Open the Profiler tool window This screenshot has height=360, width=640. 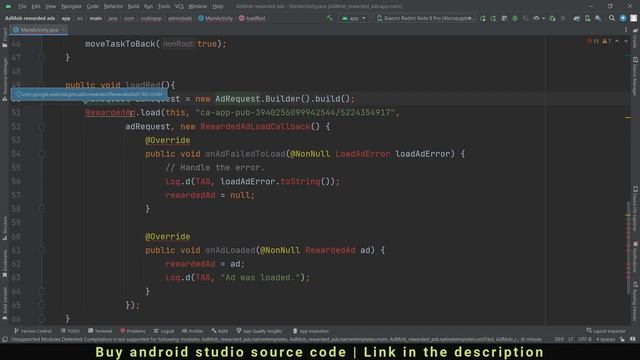coord(193,331)
